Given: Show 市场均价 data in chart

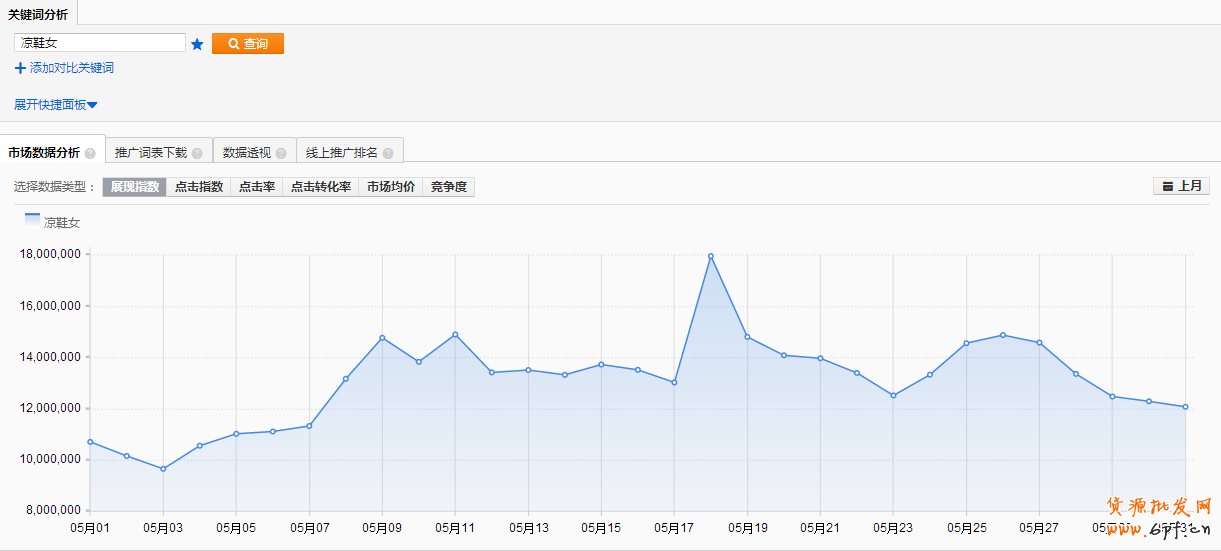Looking at the screenshot, I should (391, 187).
